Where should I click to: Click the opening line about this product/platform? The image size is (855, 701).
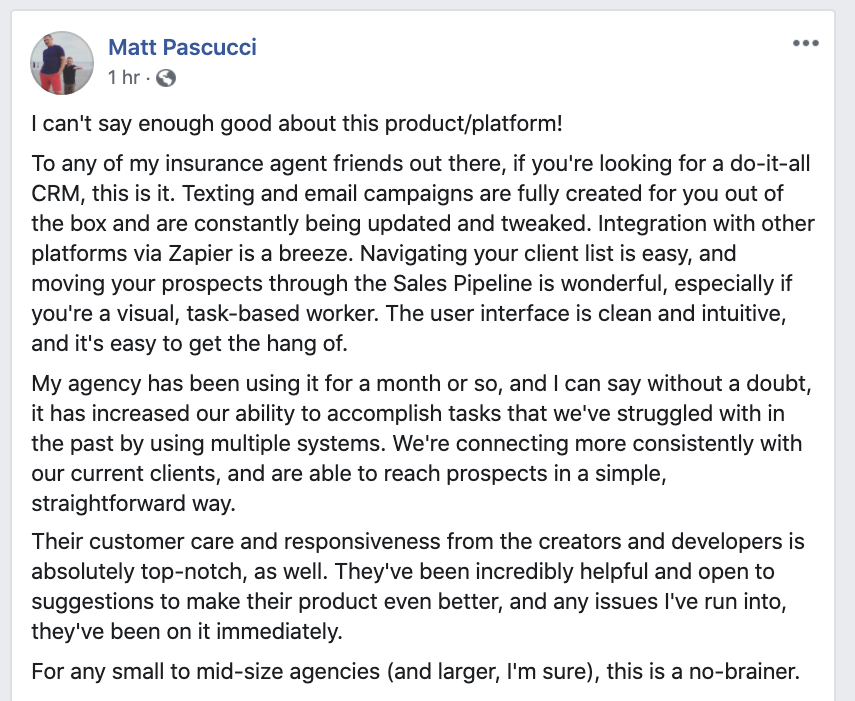tap(297, 123)
